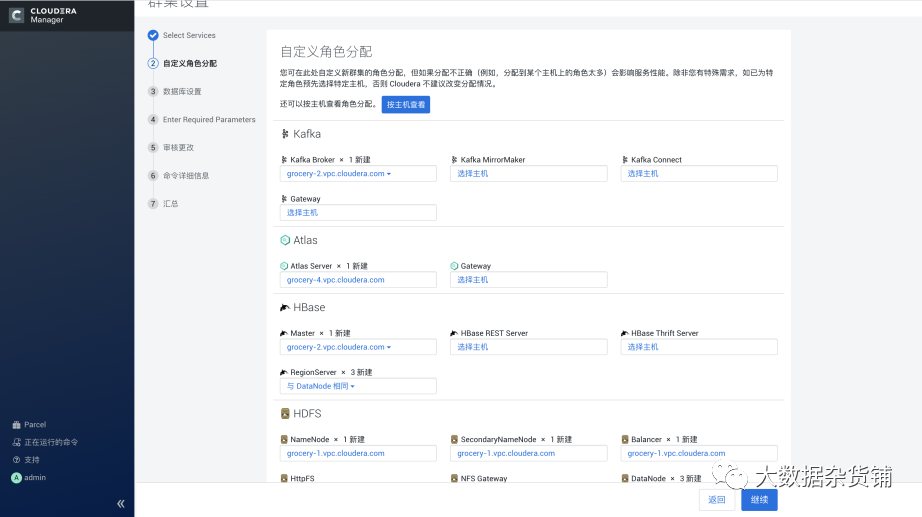The height and width of the screenshot is (517, 922).
Task: Select step 3 数据库设置
Action: tap(182, 92)
